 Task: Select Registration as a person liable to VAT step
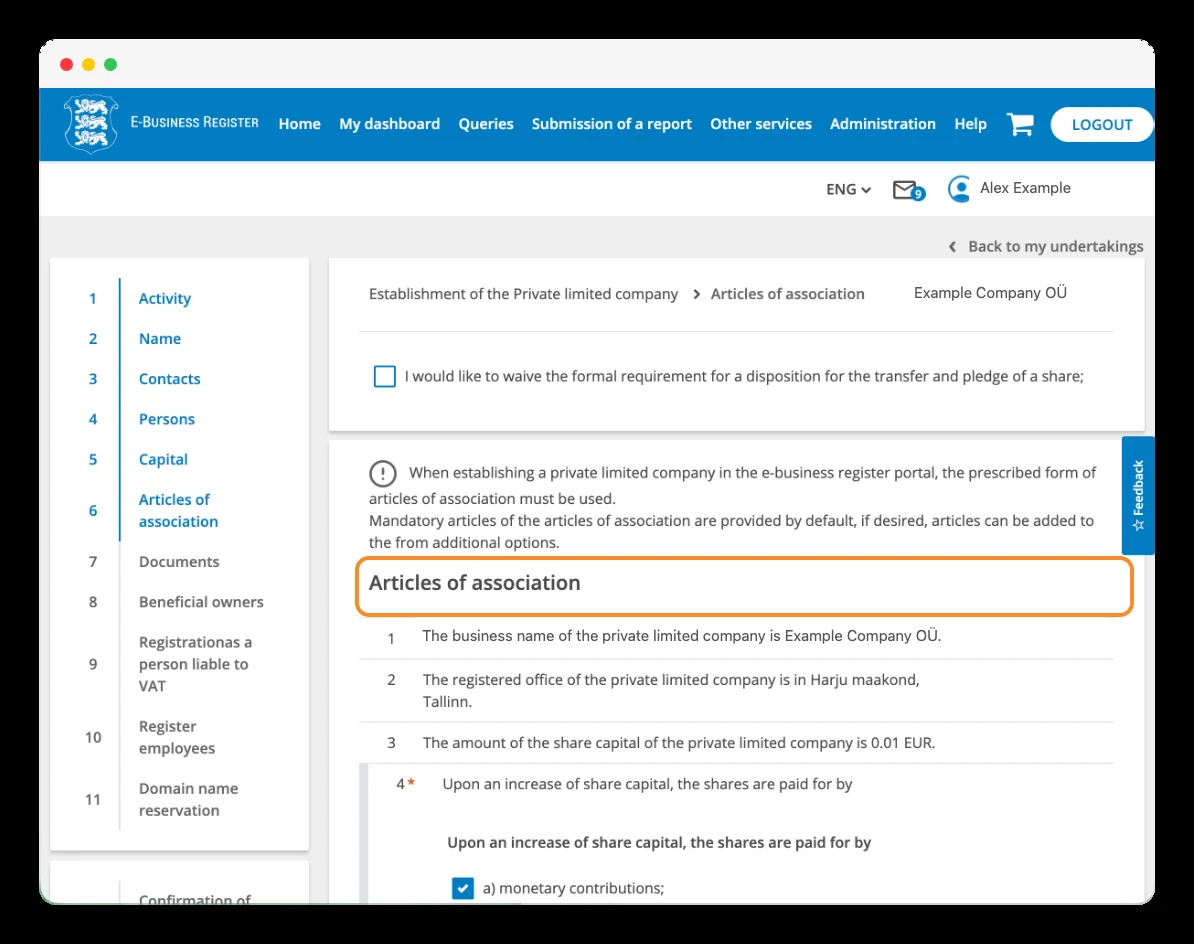196,664
